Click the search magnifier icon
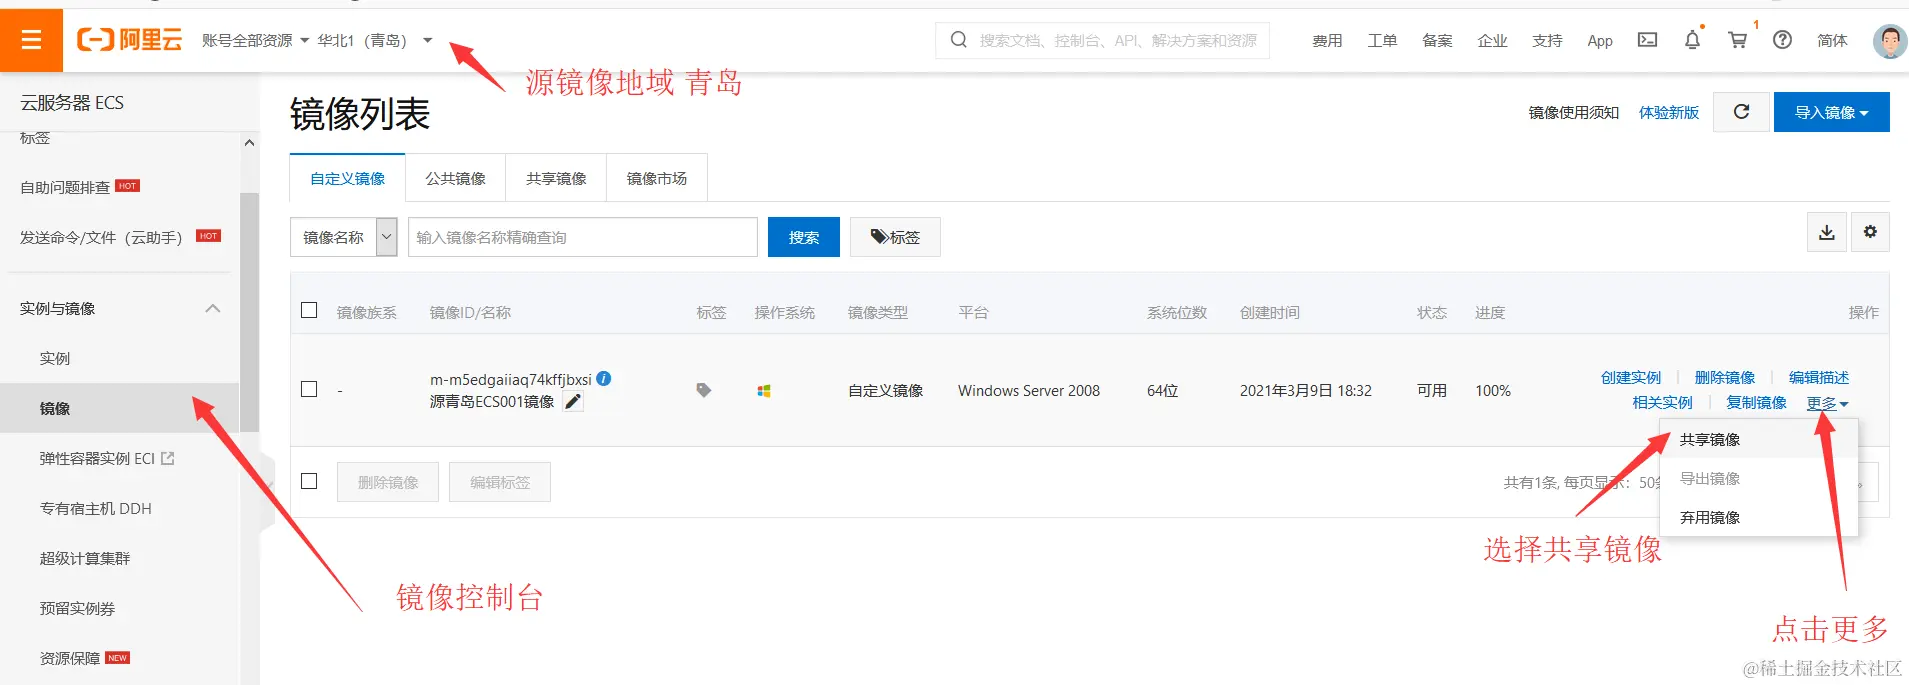1909x685 pixels. tap(958, 40)
